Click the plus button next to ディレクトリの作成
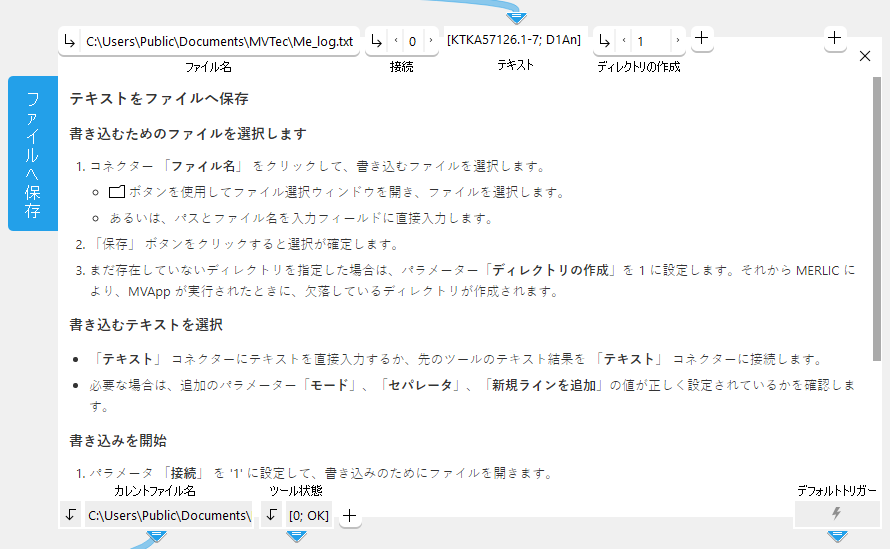The width and height of the screenshot is (890, 549). click(702, 39)
